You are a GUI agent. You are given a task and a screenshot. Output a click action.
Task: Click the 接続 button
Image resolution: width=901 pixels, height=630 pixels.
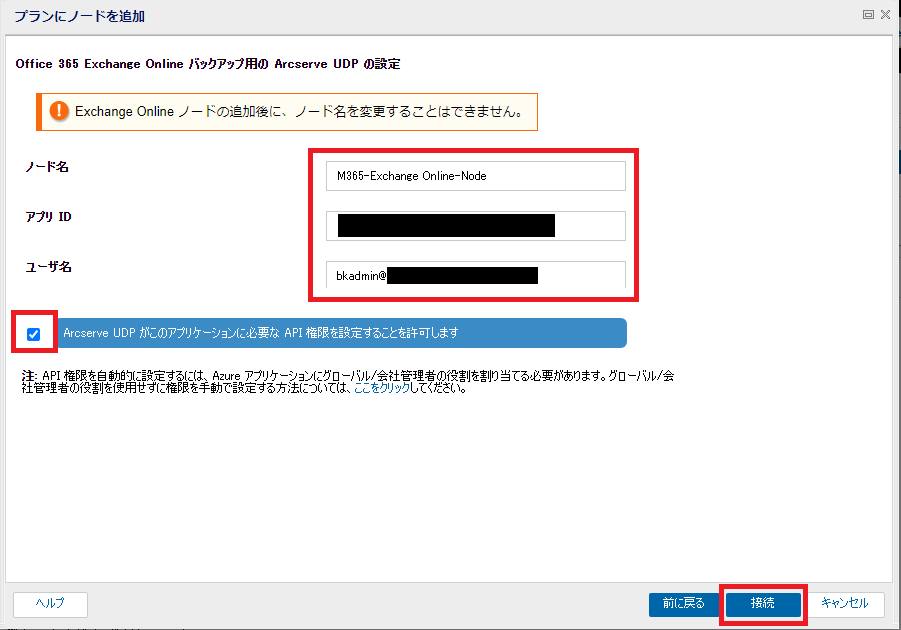click(x=763, y=604)
